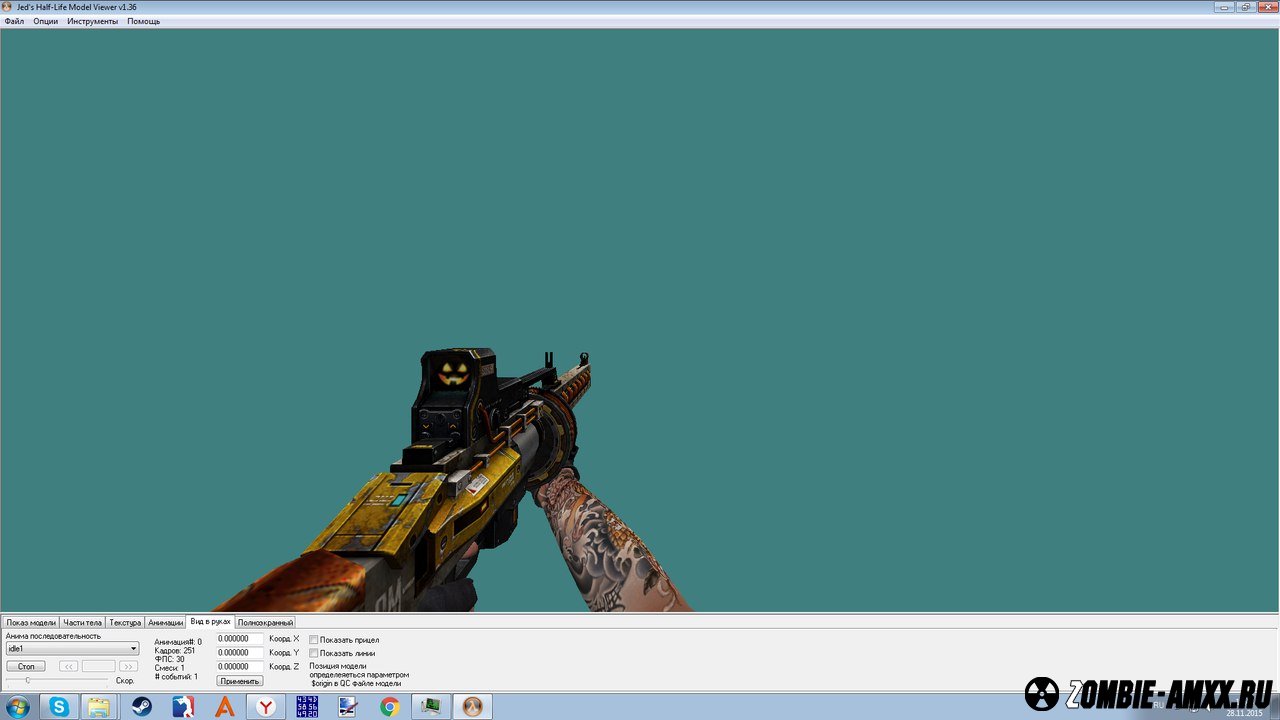Switch to the Полноэкранный tab
This screenshot has width=1280, height=720.
[265, 622]
